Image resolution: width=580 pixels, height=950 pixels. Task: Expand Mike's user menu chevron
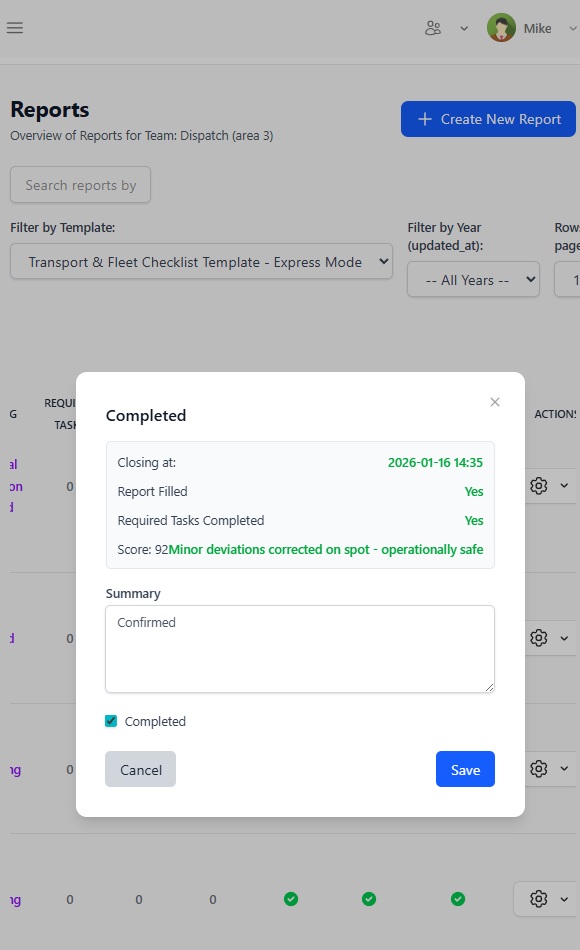pos(573,28)
